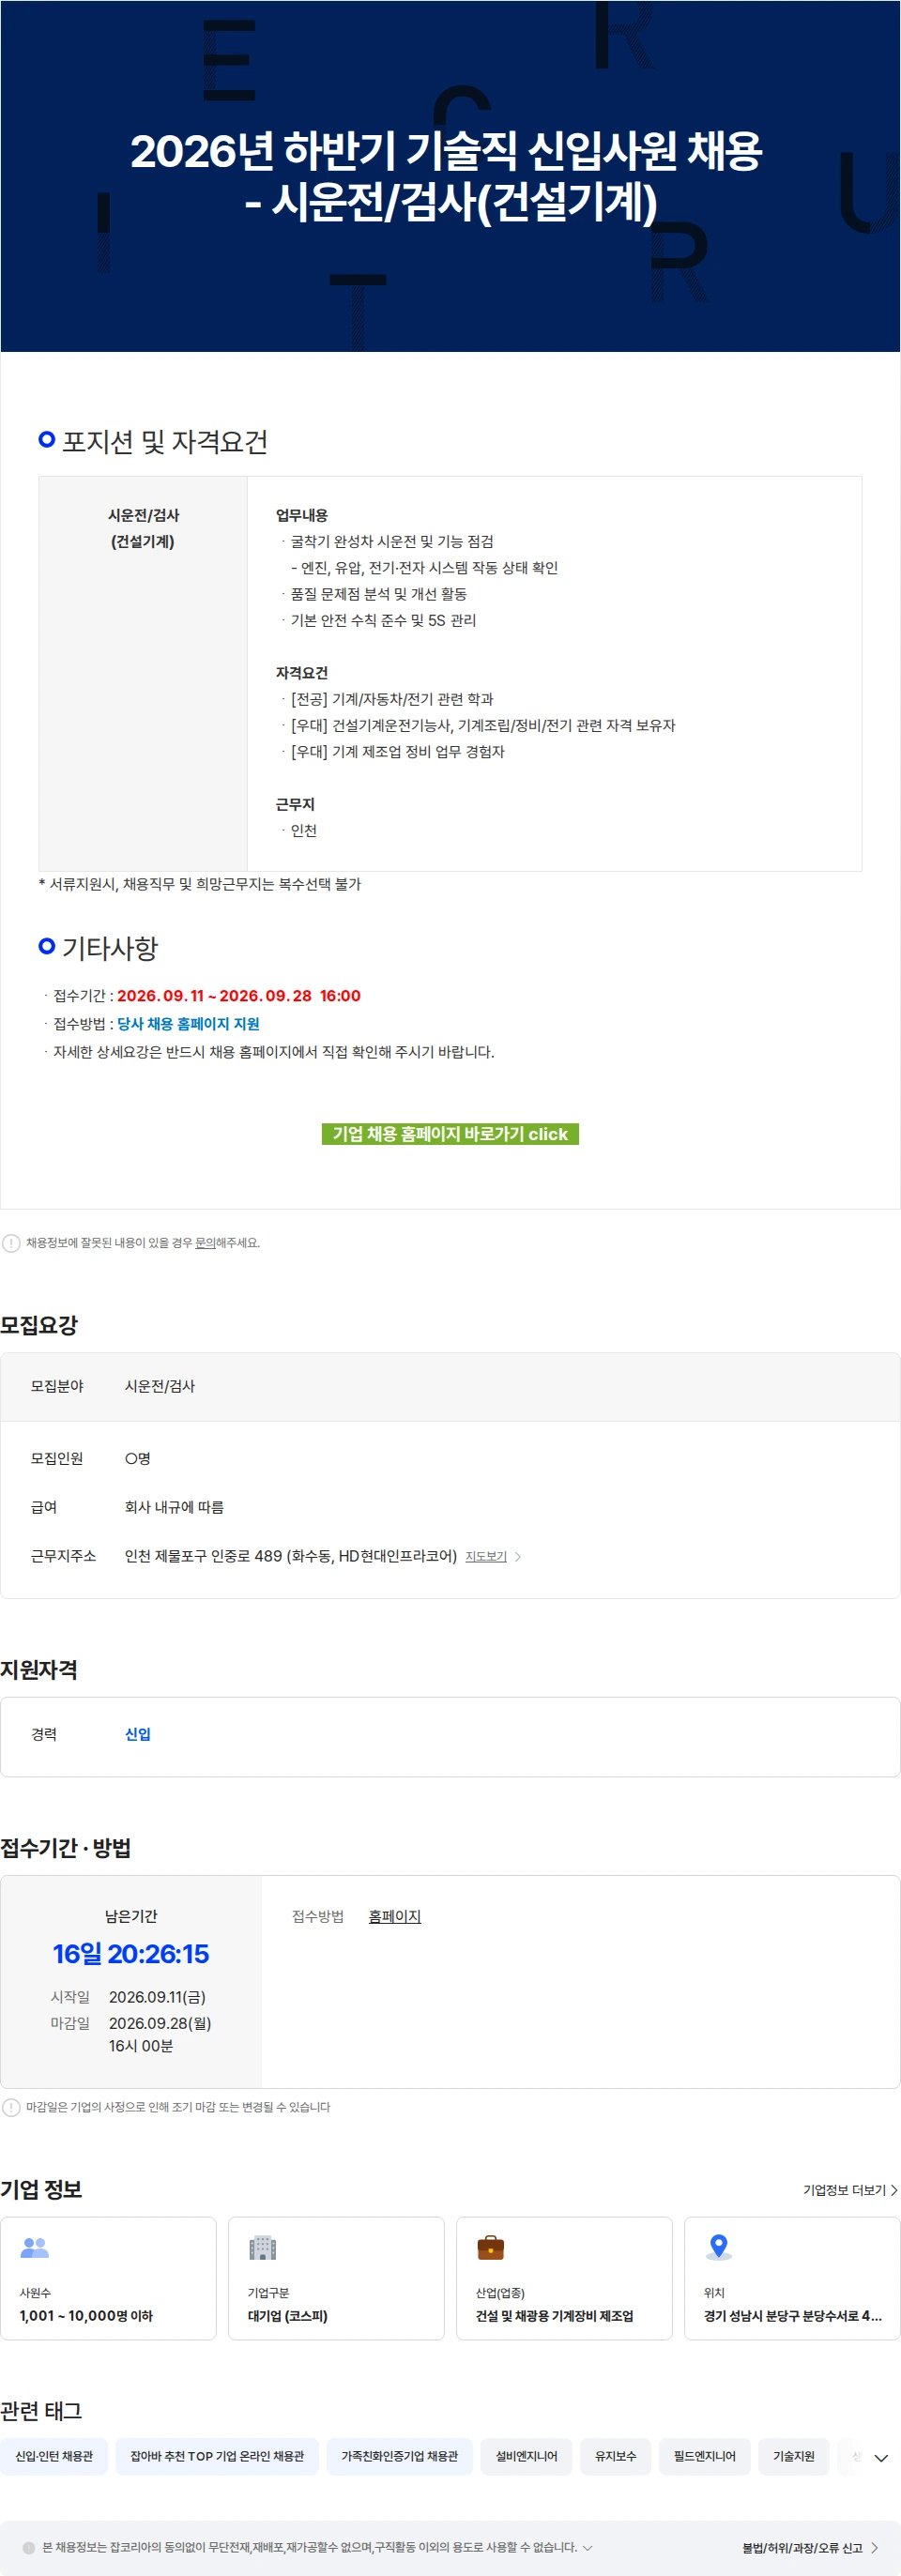Click the chevron beside 오류 신고
Image resolution: width=901 pixels, height=2576 pixels.
coord(874,2548)
